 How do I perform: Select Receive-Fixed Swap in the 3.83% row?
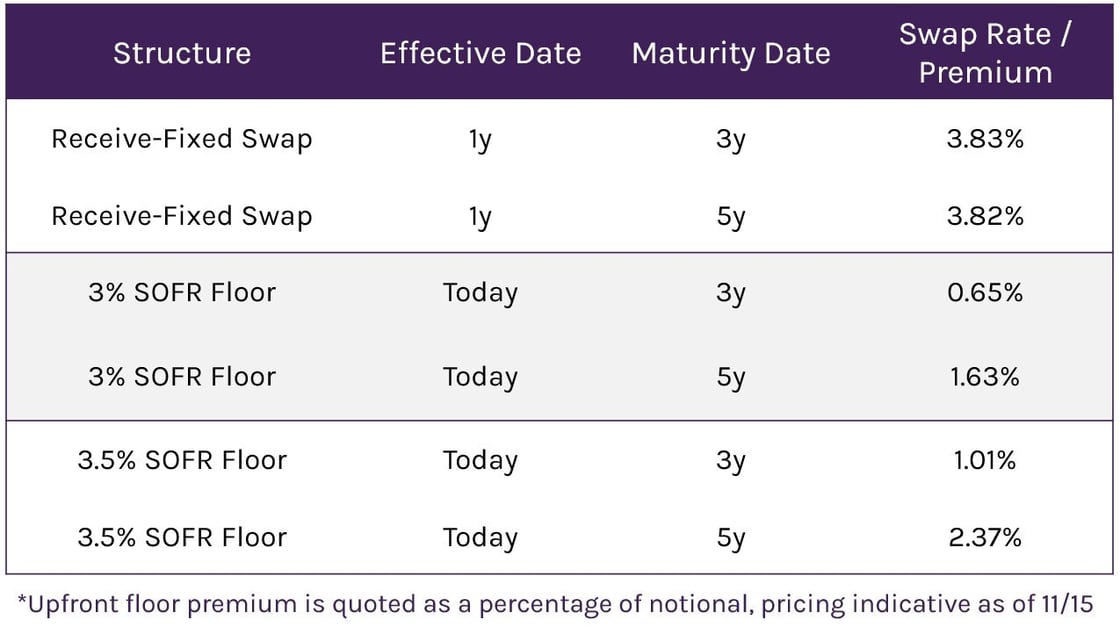[181, 139]
